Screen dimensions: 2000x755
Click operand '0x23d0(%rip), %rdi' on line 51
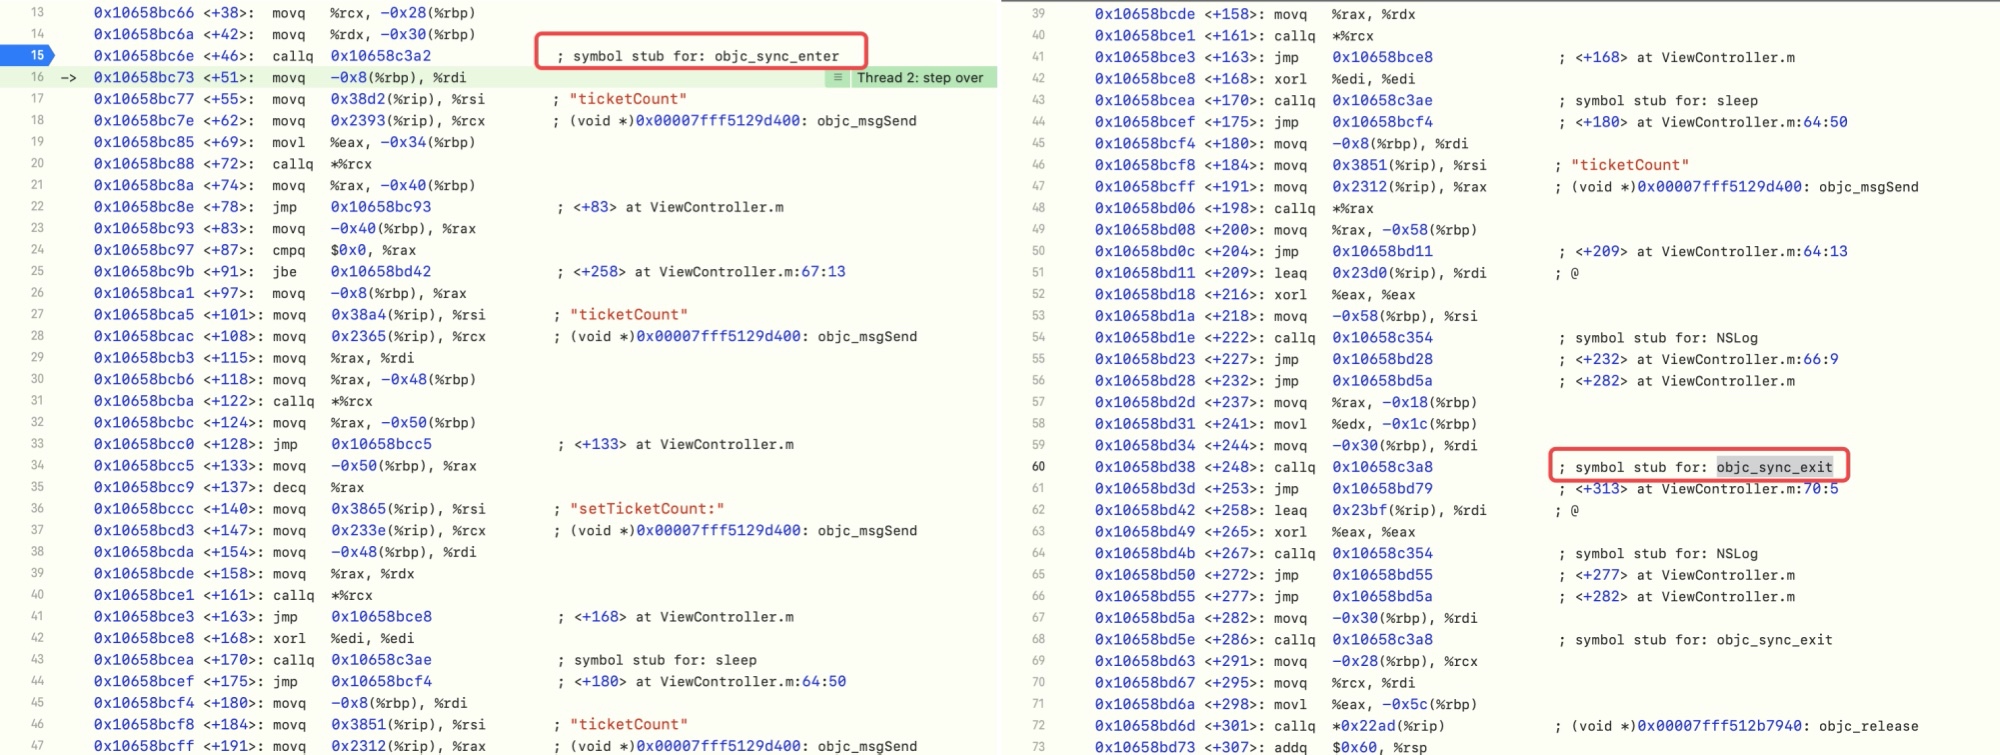point(1409,273)
